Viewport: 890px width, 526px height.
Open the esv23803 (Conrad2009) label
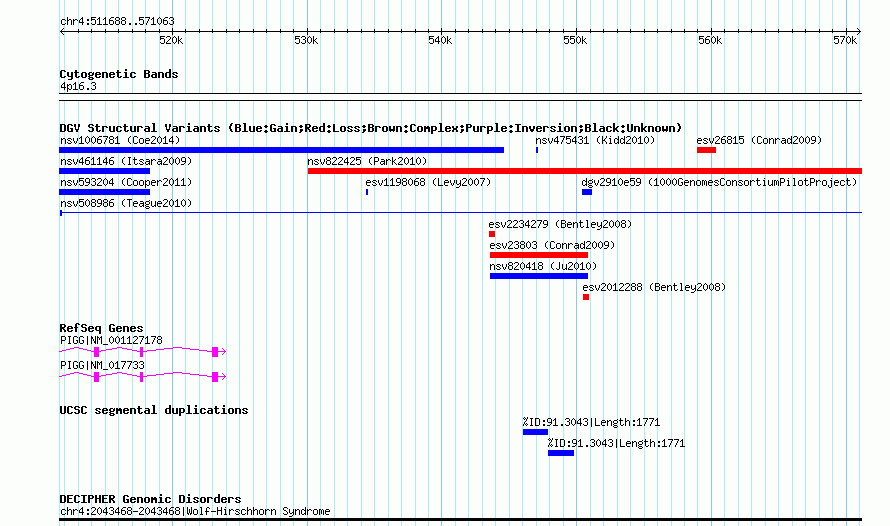click(x=552, y=245)
